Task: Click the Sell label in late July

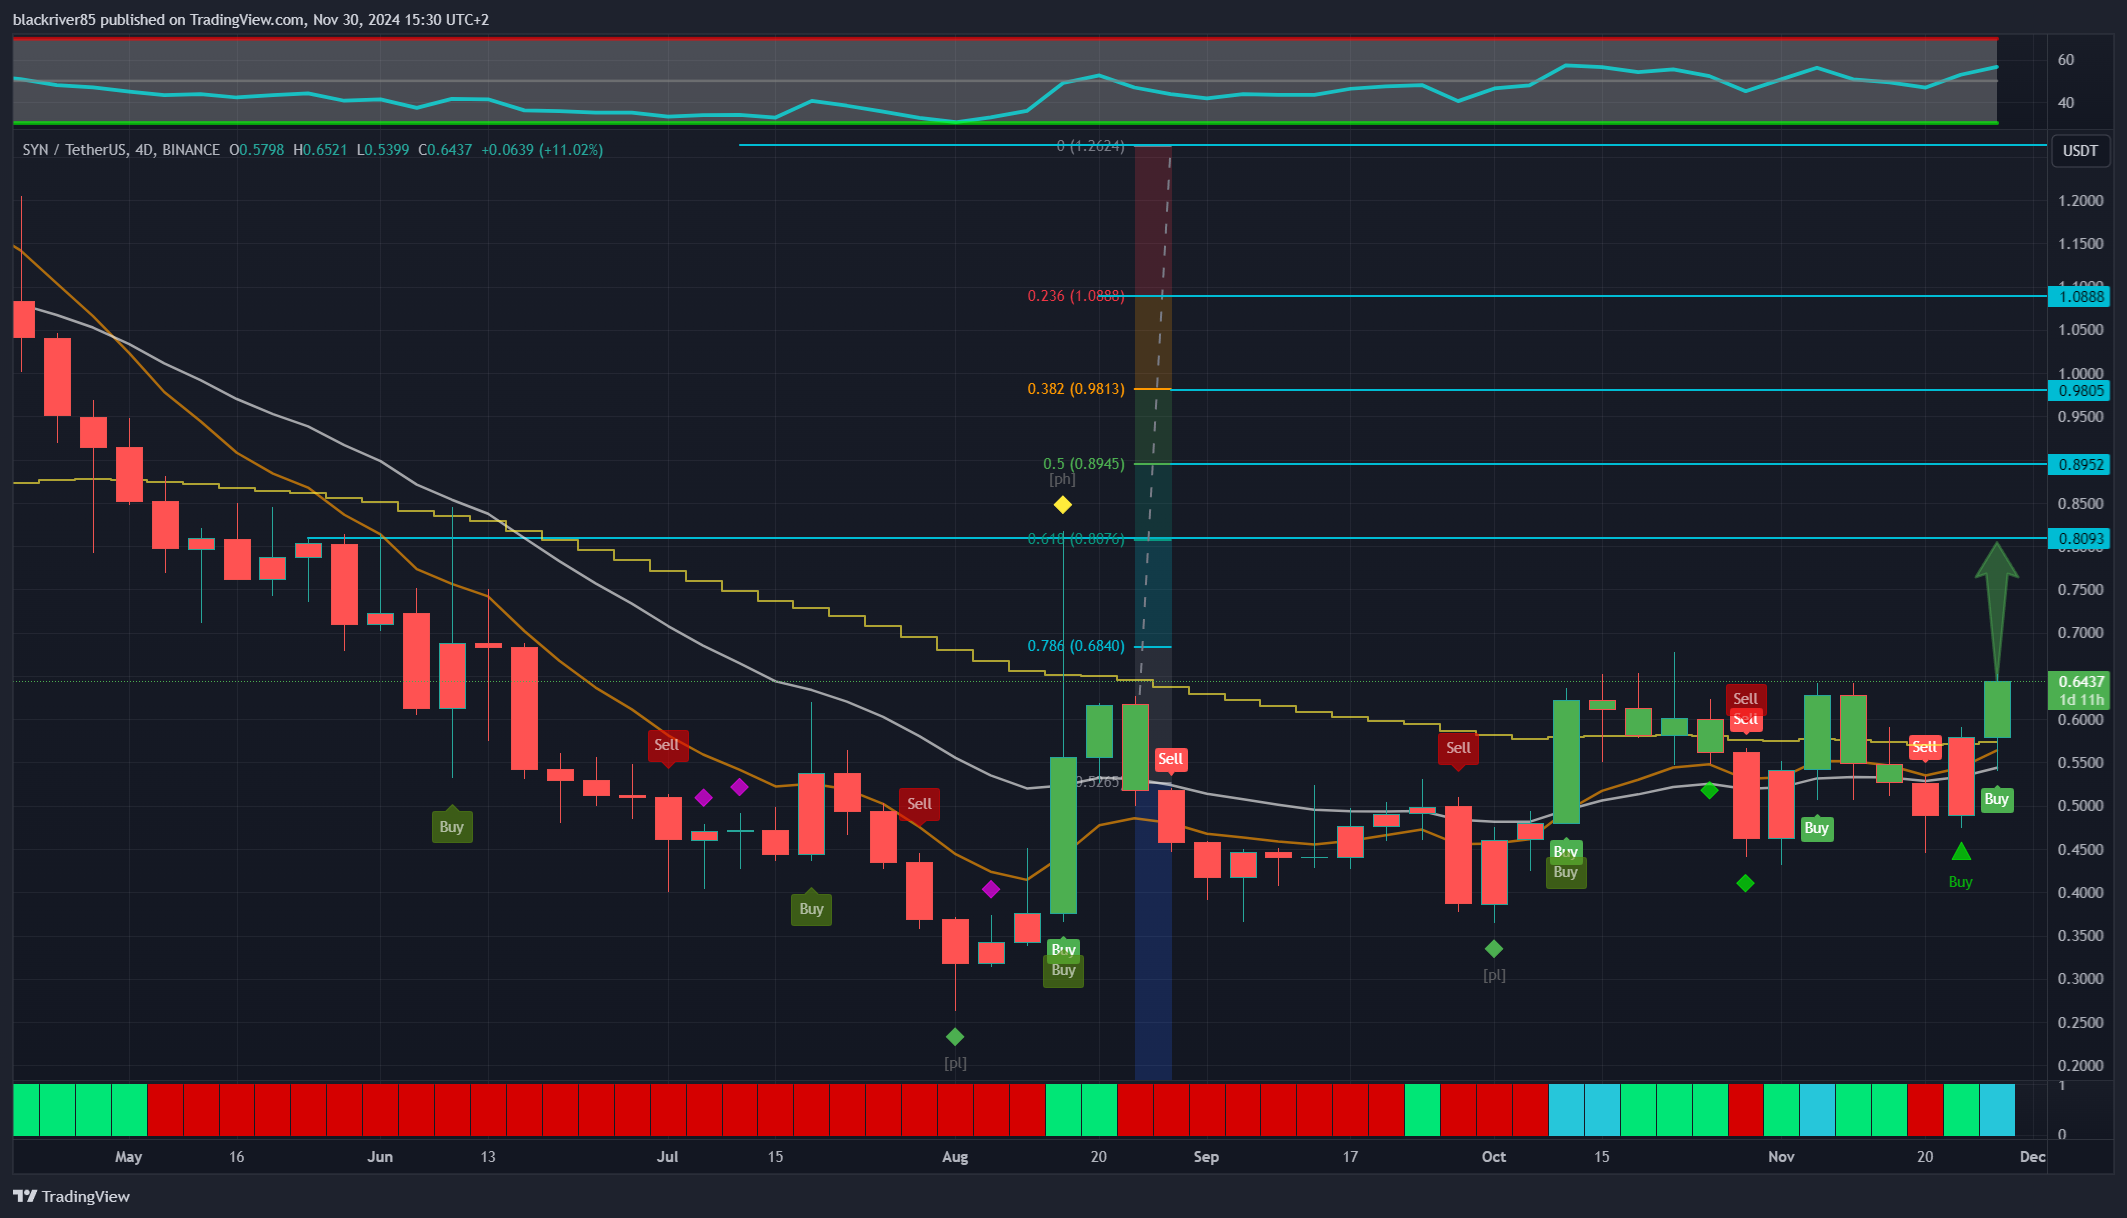Action: 919,804
